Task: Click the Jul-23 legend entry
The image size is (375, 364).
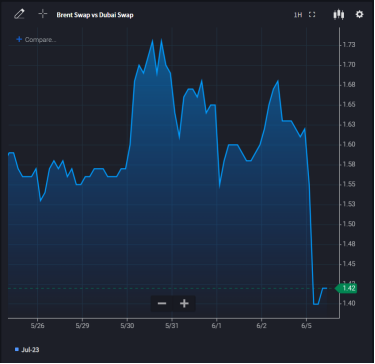Action: point(27,350)
